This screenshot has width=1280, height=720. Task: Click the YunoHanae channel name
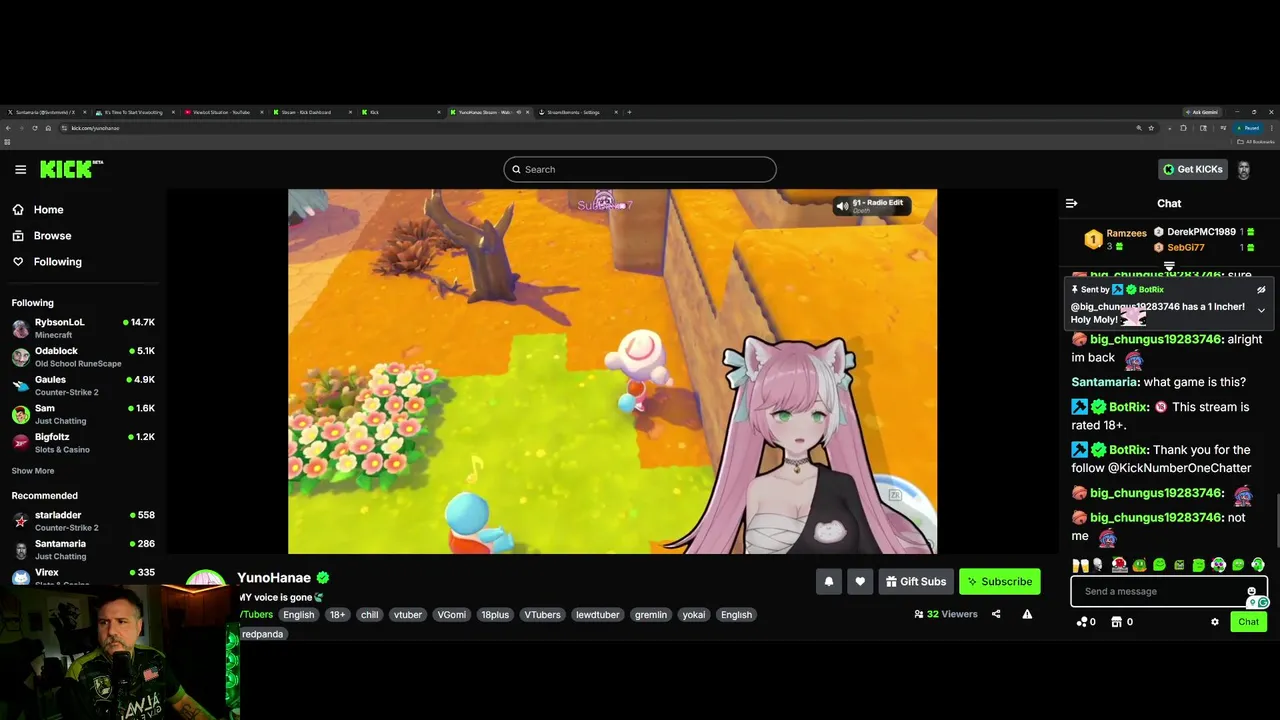coord(274,578)
